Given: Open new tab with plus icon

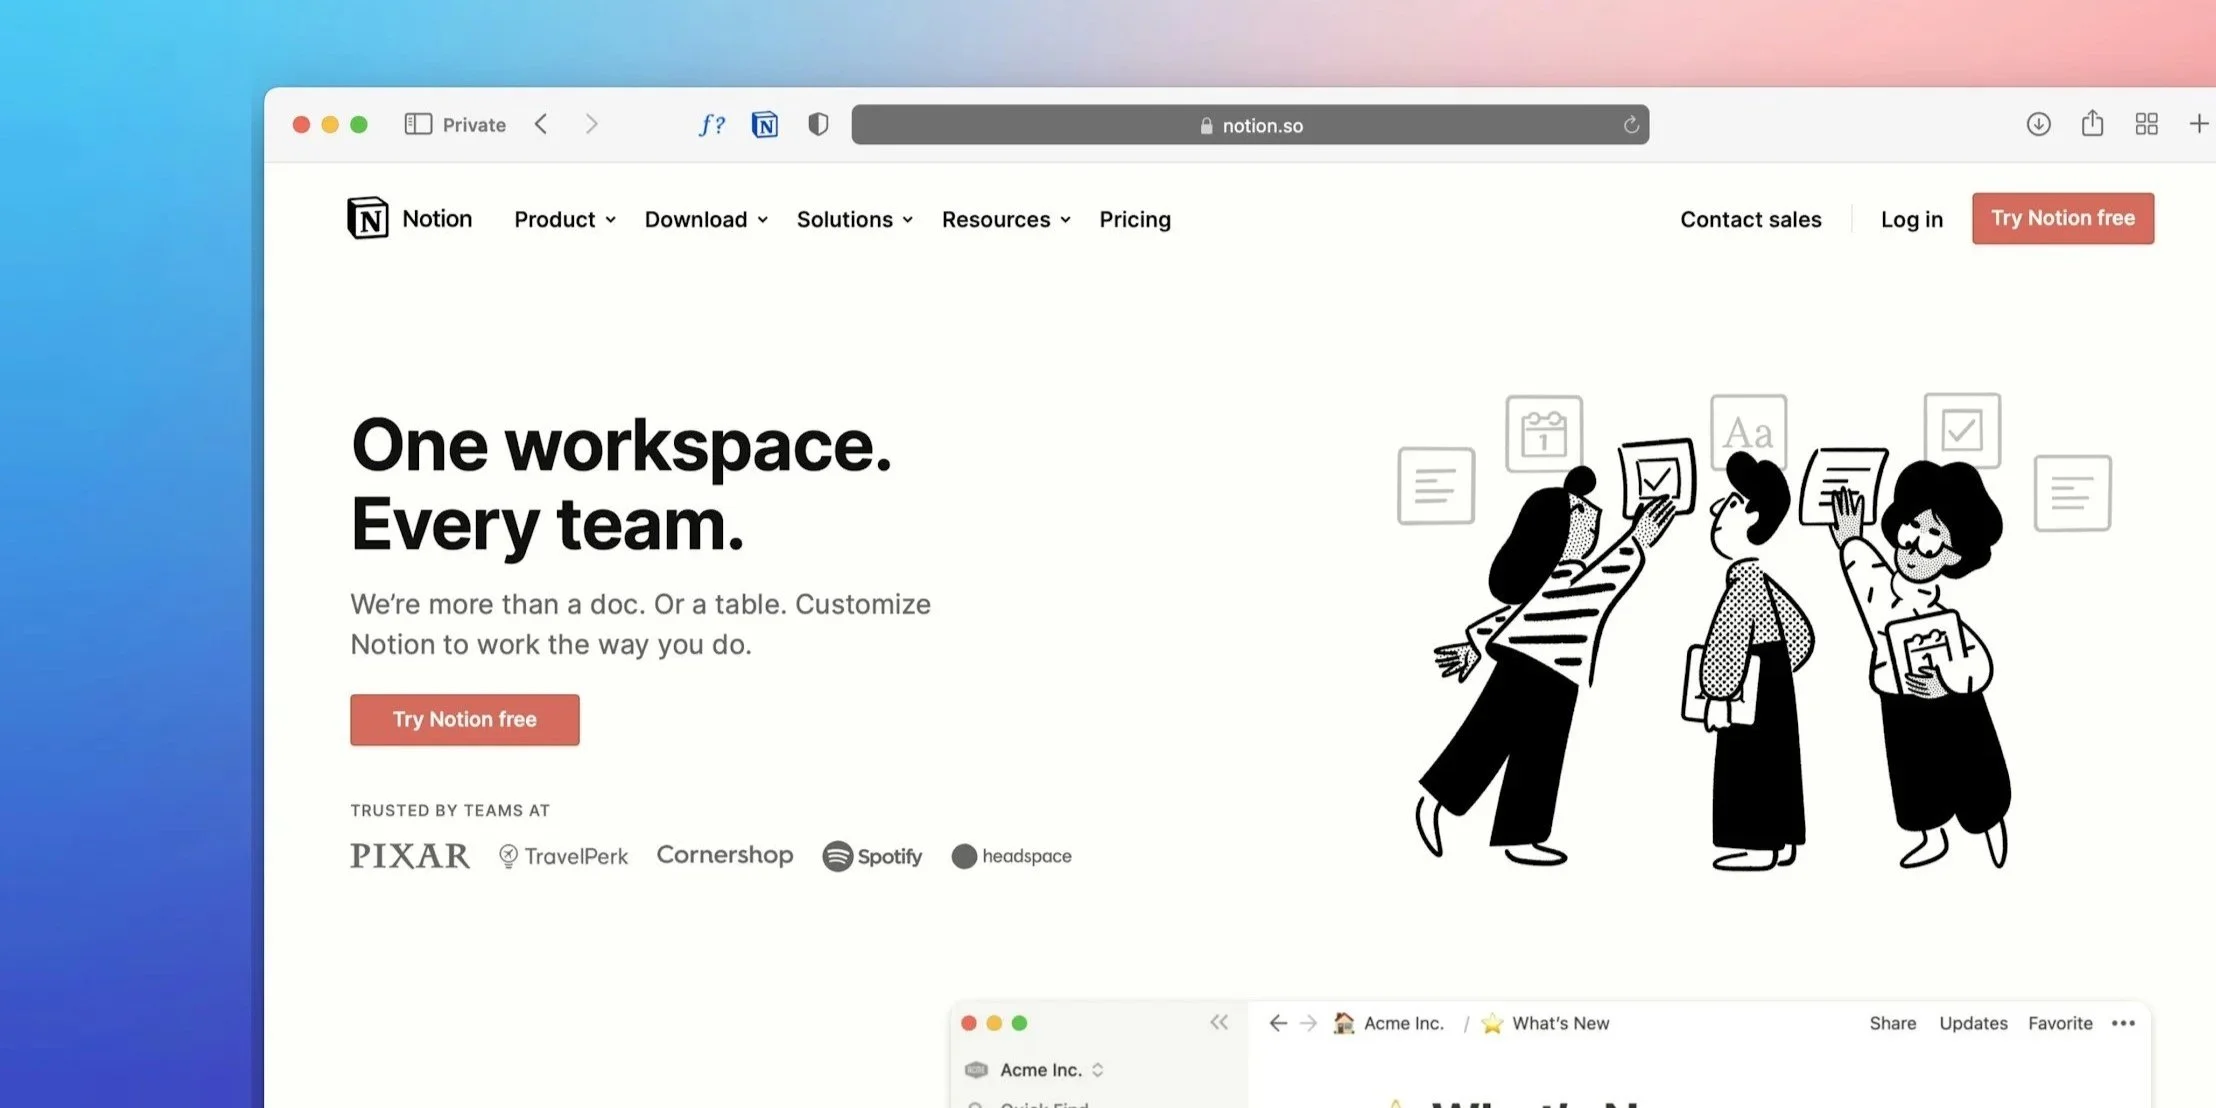Looking at the screenshot, I should pyautogui.click(x=2198, y=124).
